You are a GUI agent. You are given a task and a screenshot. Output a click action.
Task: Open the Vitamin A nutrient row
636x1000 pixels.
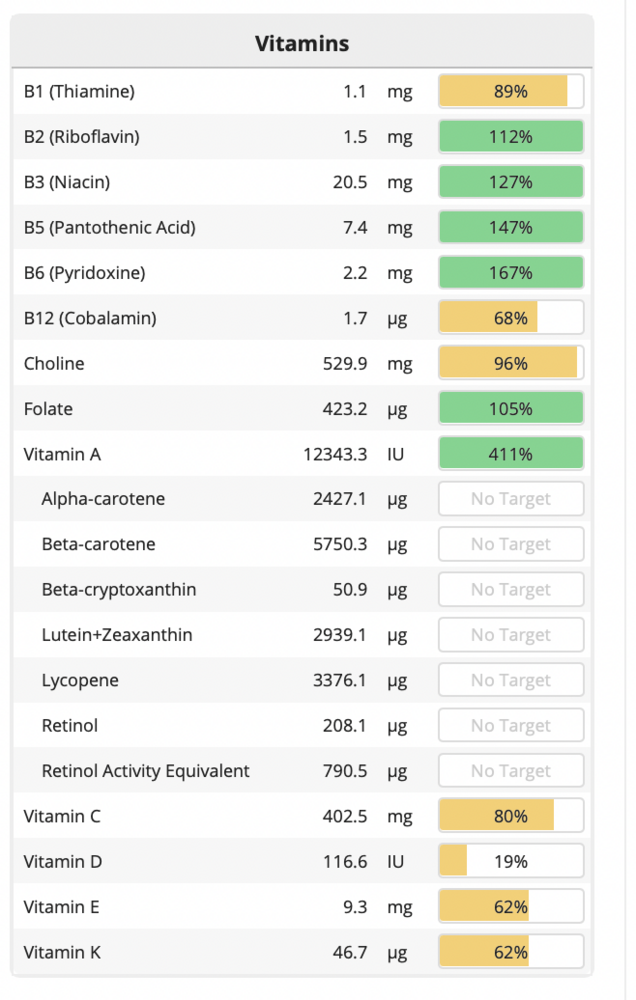(x=62, y=454)
